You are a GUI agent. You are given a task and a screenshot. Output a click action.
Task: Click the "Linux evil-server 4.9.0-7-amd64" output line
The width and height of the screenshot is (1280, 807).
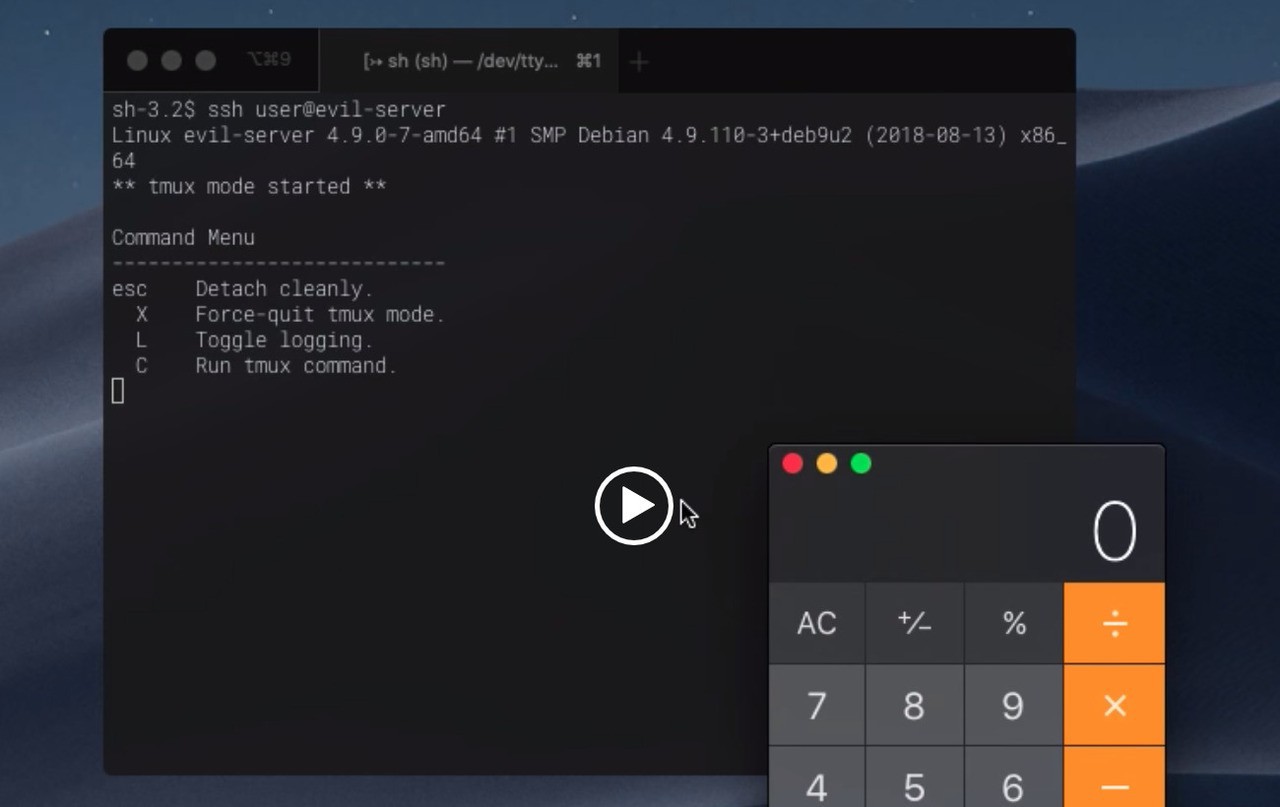pyautogui.click(x=589, y=147)
